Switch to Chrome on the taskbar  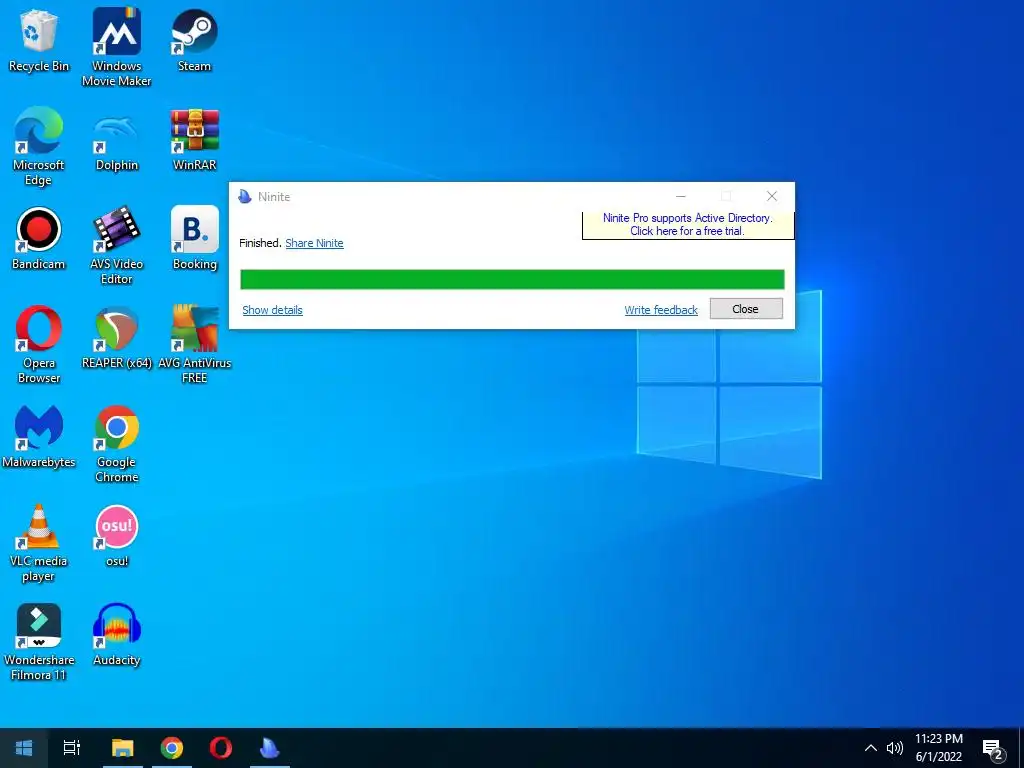(172, 748)
